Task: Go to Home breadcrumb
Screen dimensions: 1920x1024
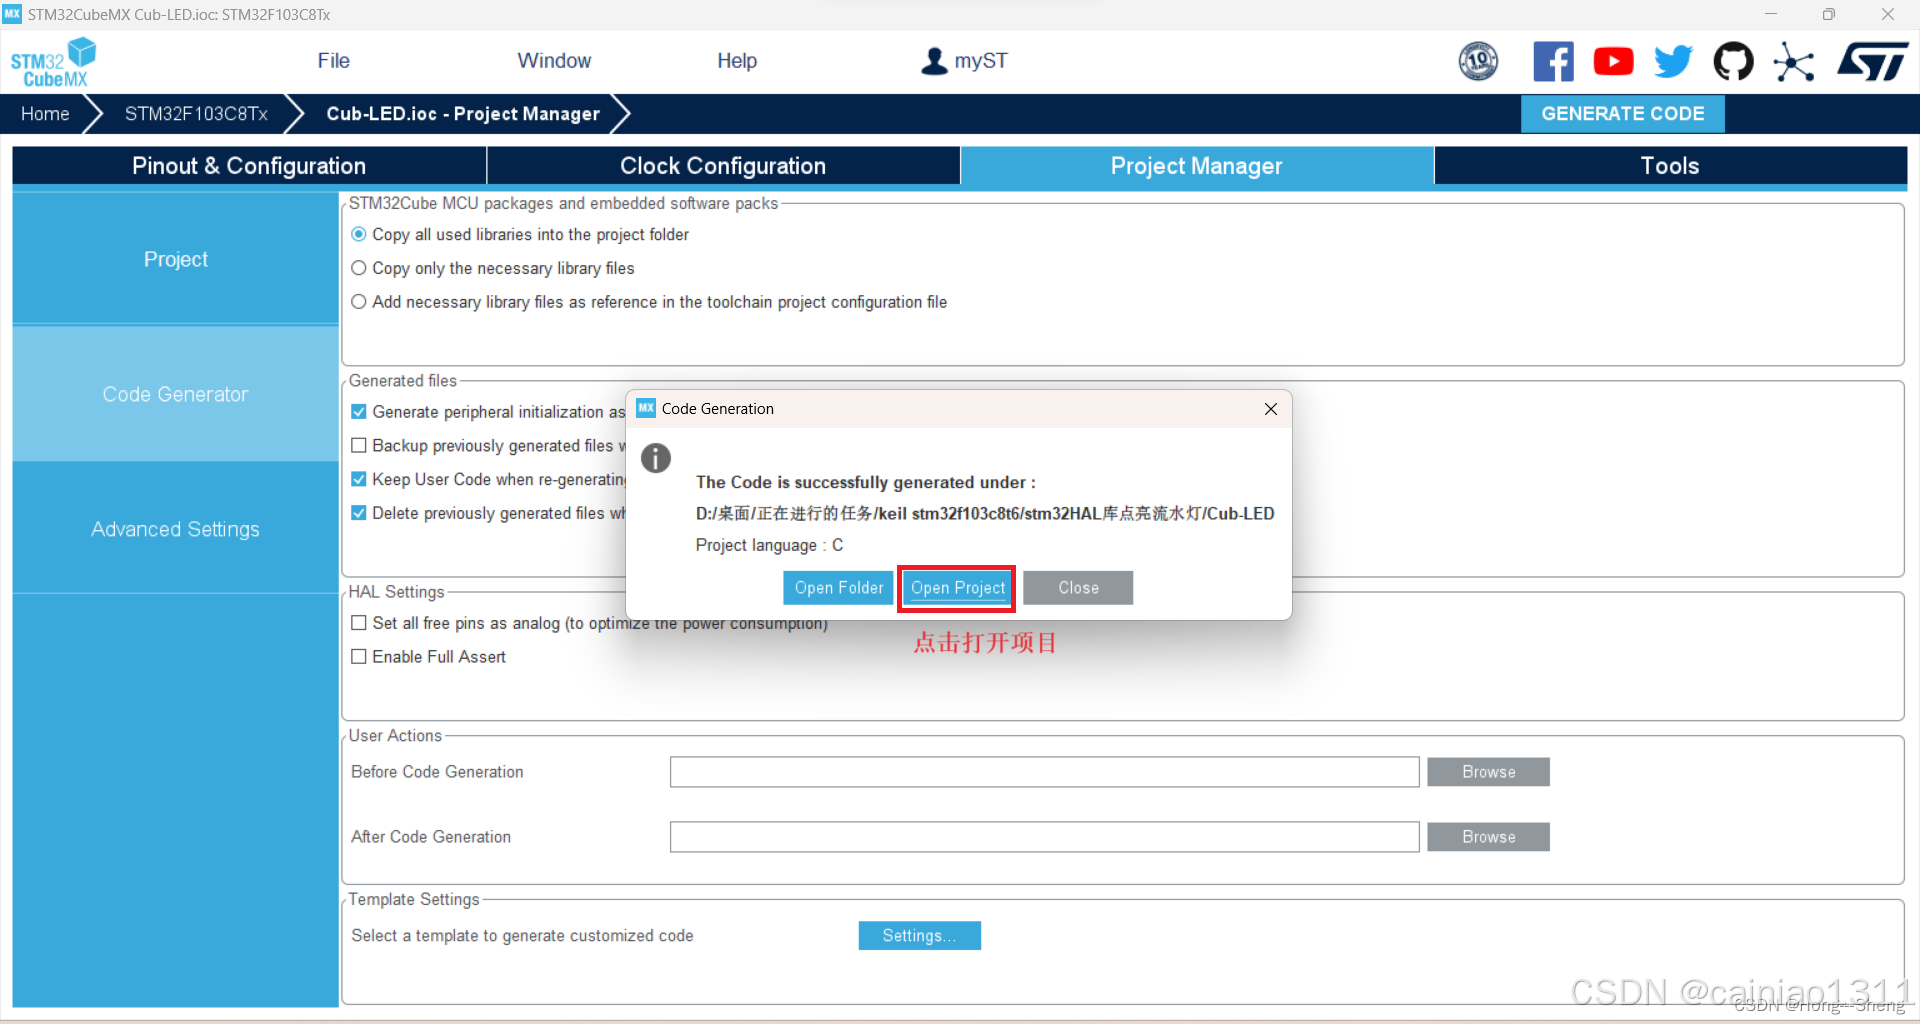Action: click(45, 114)
